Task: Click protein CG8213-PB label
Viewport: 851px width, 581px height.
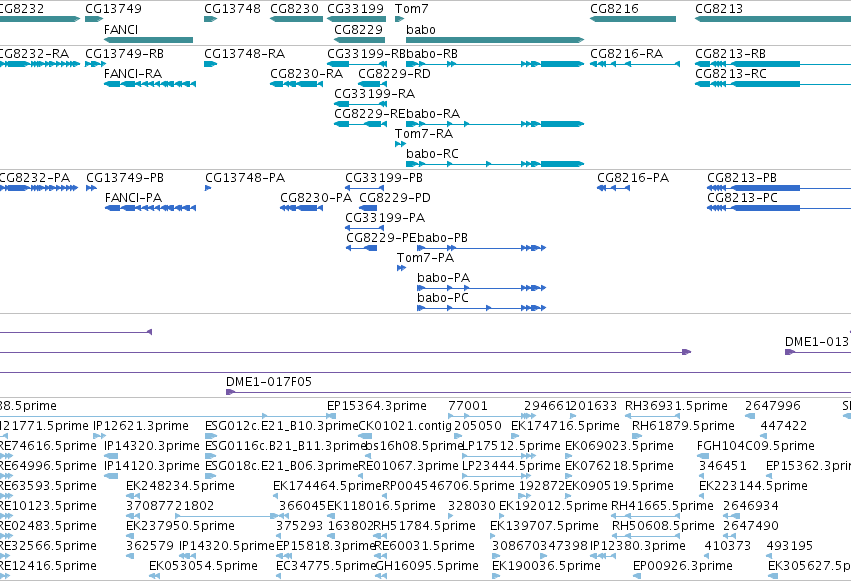Action: 742,178
